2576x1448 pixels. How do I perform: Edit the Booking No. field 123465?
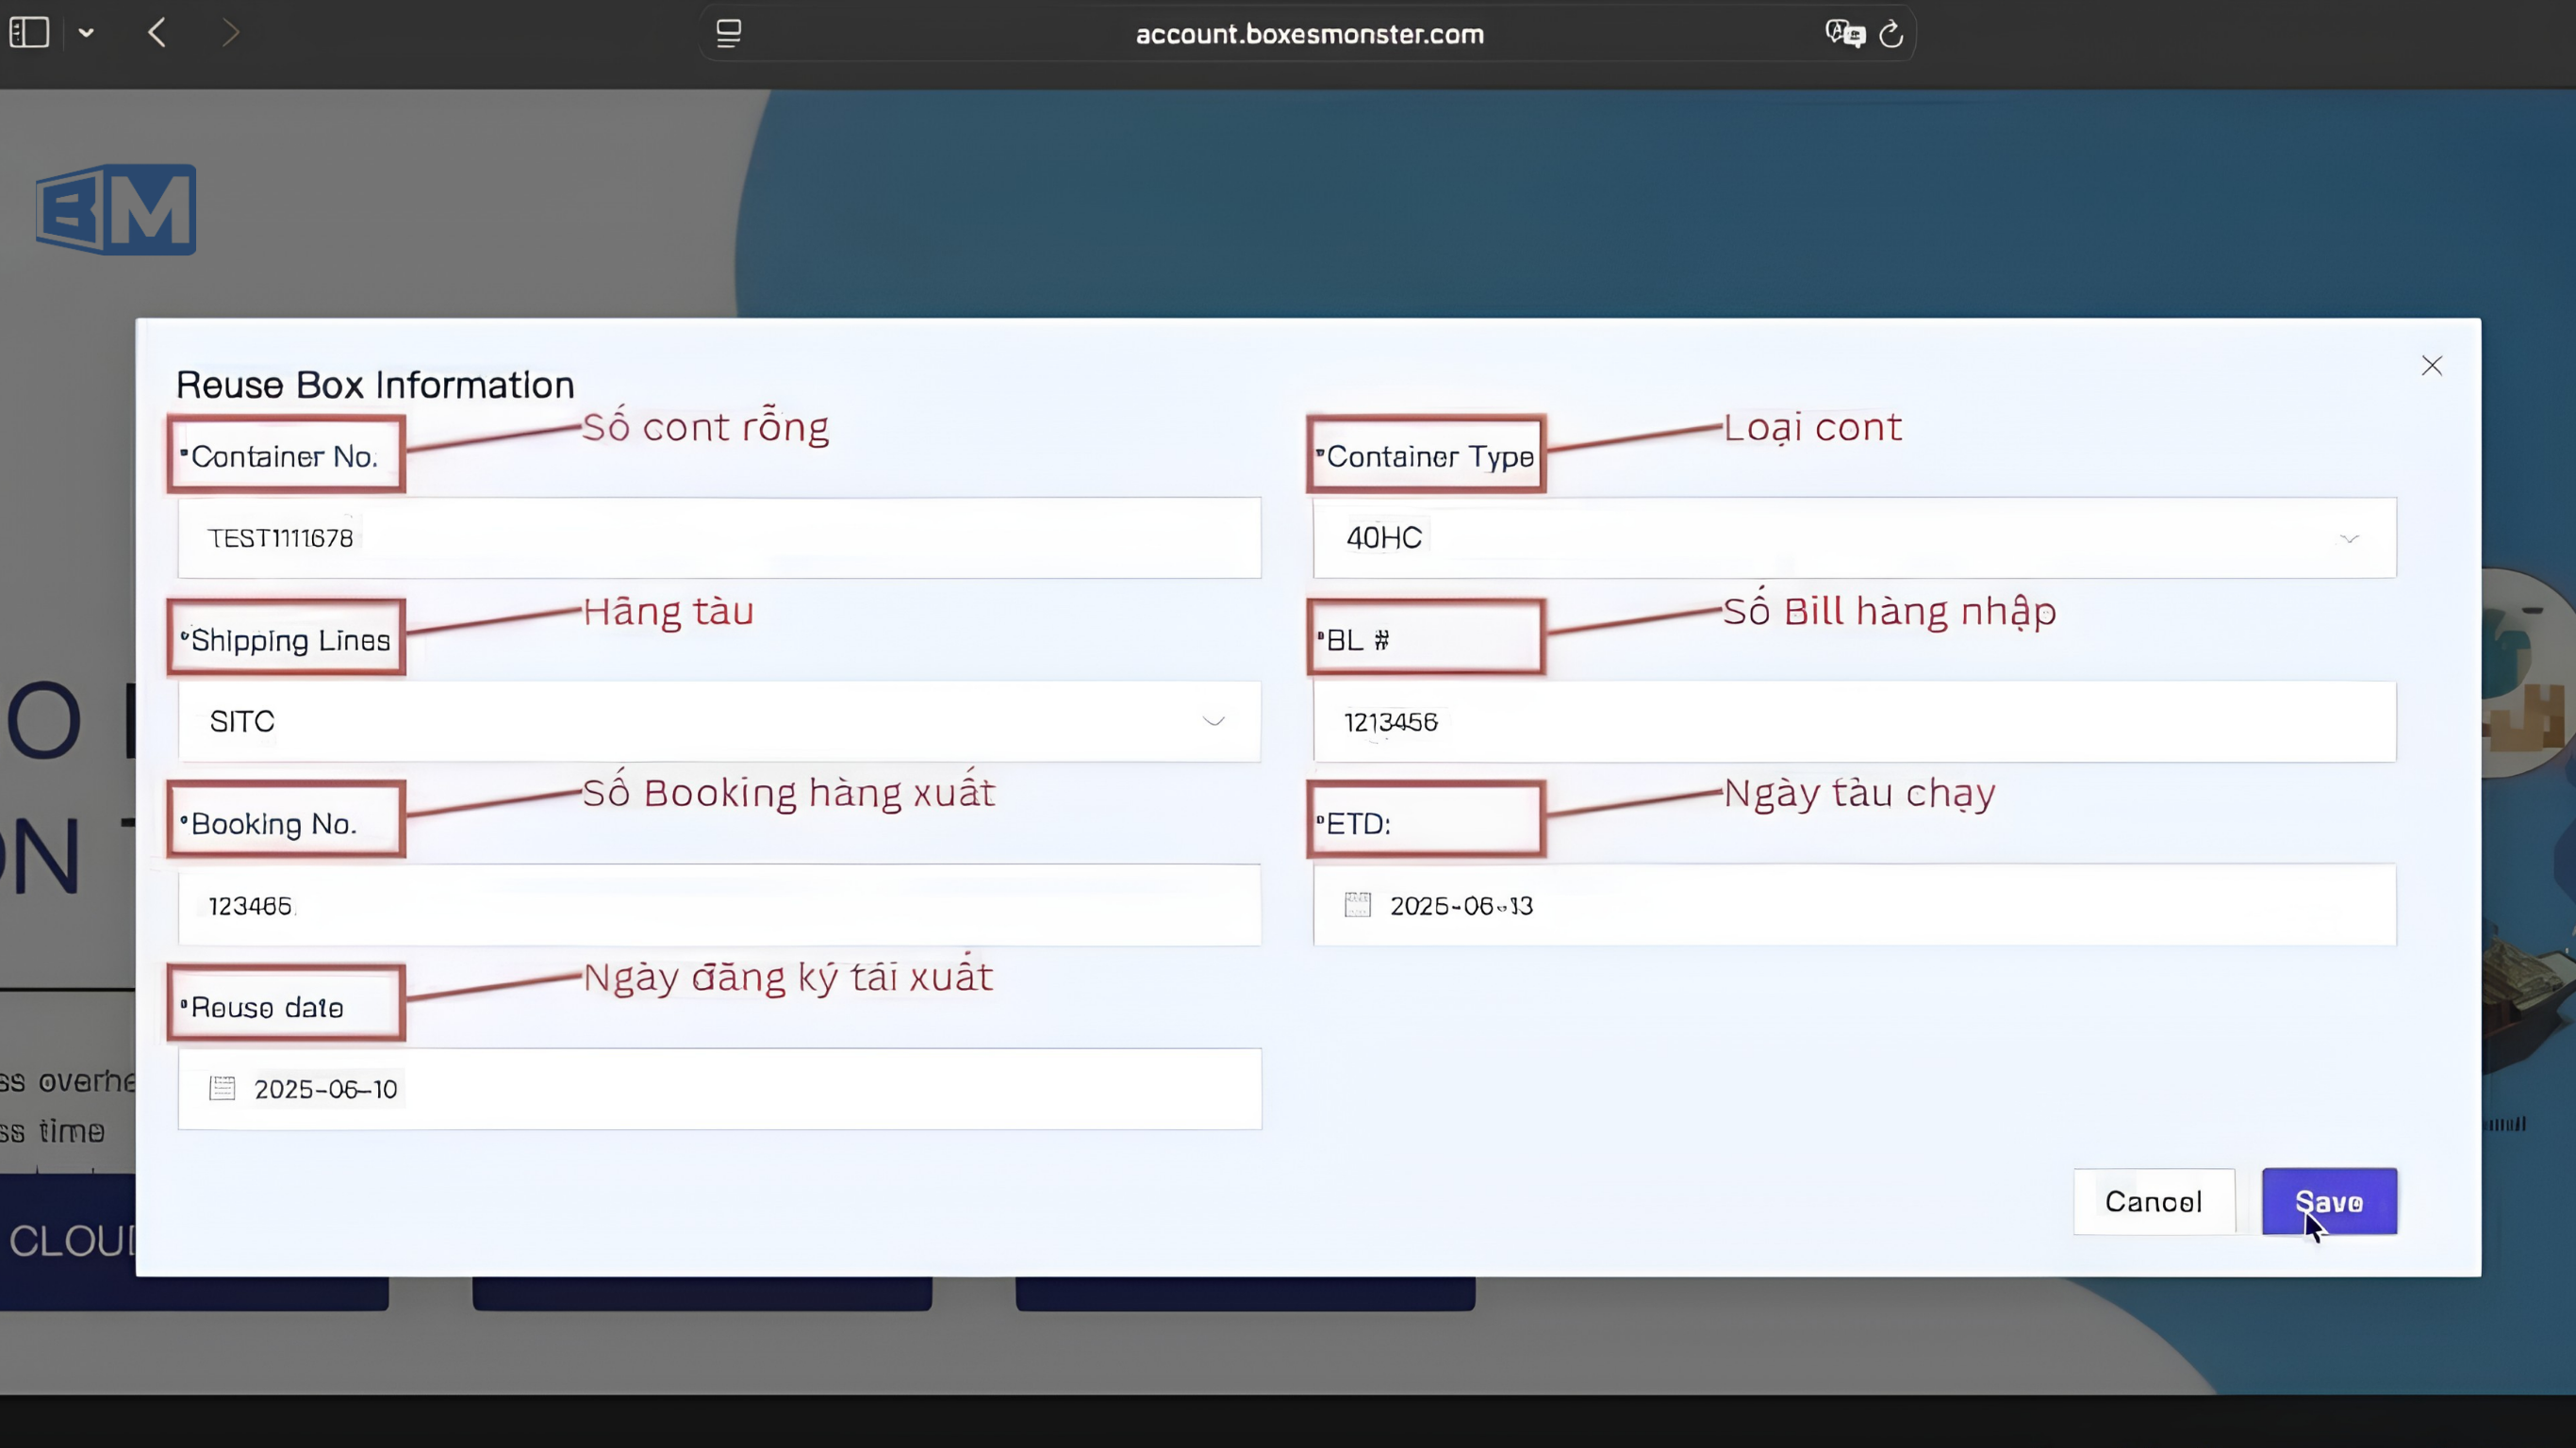coord(719,905)
